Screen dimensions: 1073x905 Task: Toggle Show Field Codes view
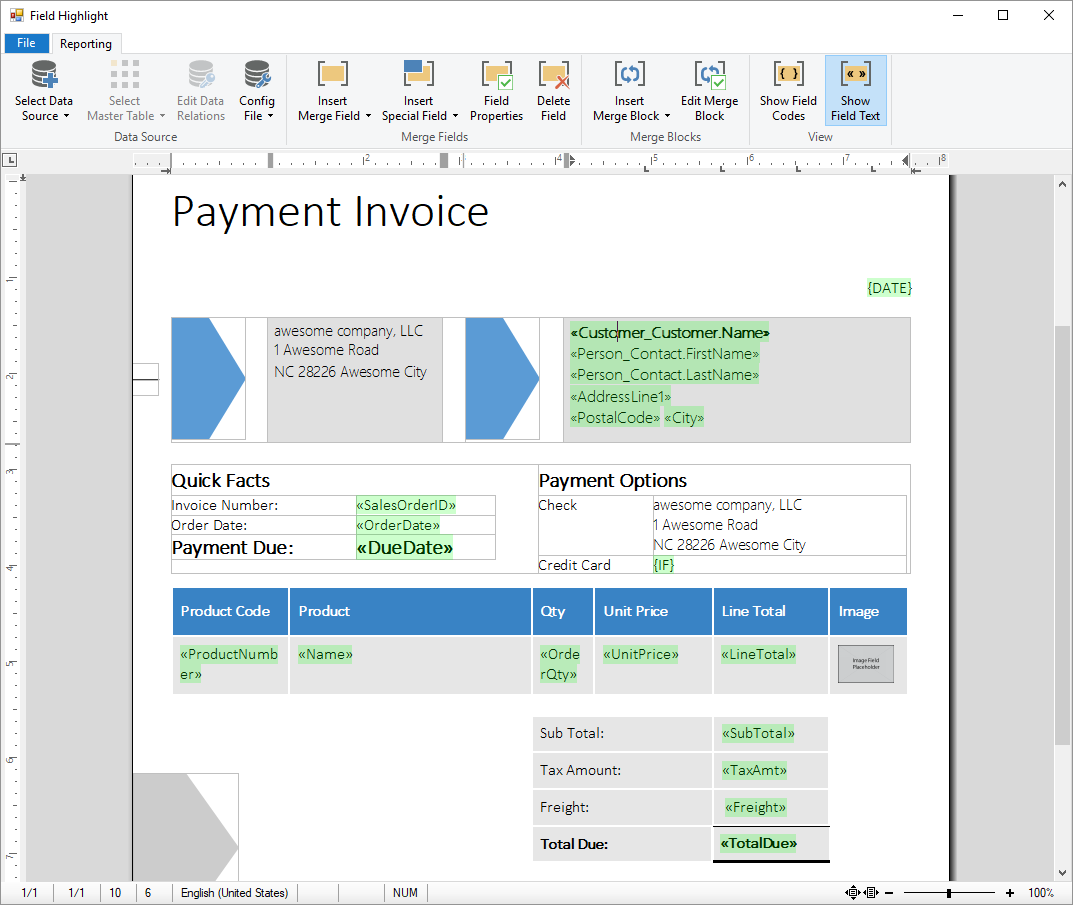[x=788, y=76]
